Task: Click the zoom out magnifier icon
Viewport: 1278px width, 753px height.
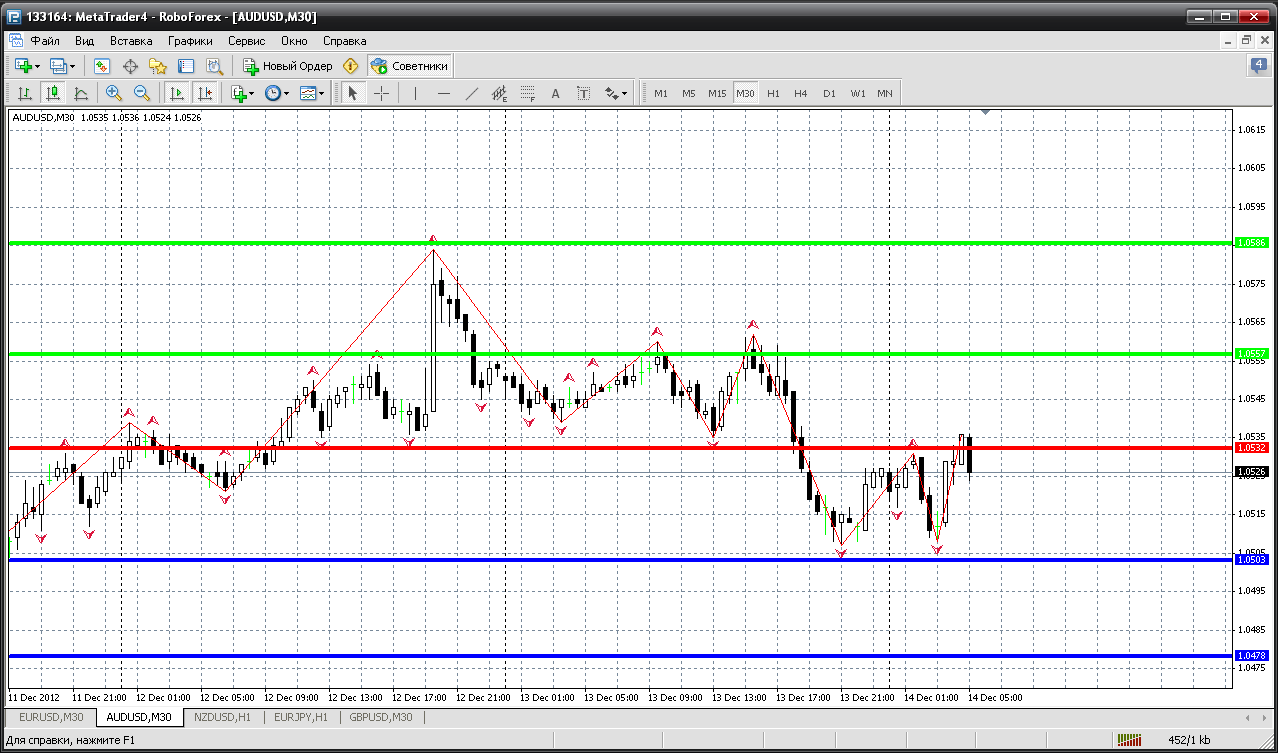Action: point(141,93)
